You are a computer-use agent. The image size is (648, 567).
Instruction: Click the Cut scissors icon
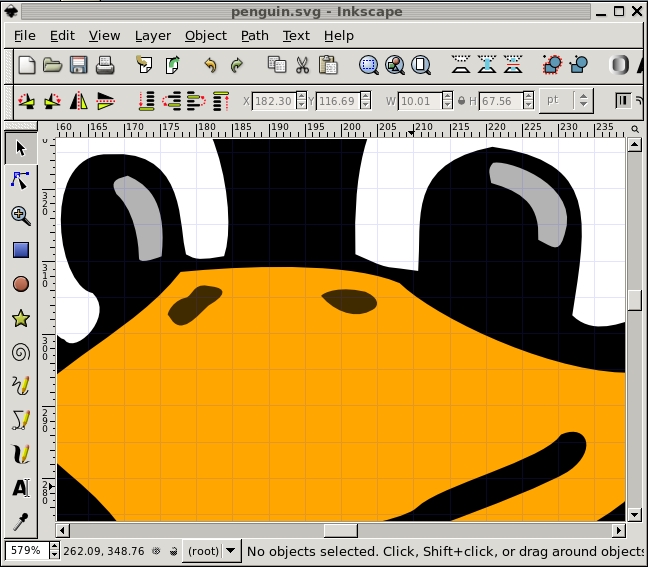tap(302, 65)
